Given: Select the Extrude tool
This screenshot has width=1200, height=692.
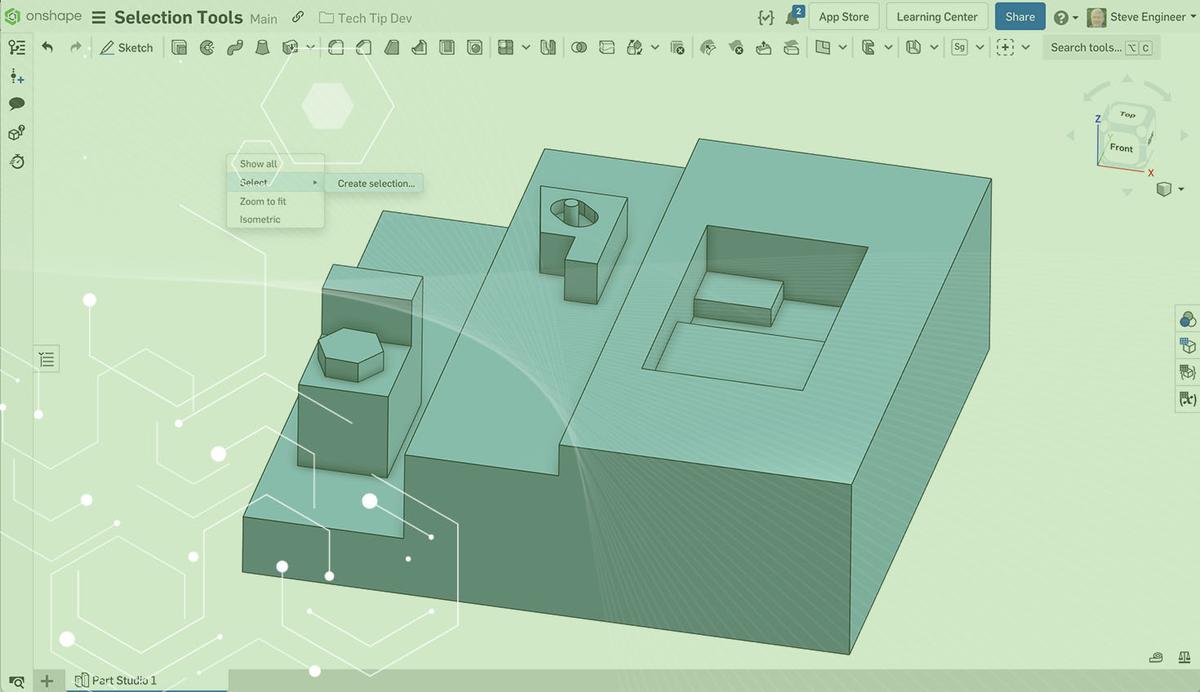Looking at the screenshot, I should pyautogui.click(x=181, y=47).
